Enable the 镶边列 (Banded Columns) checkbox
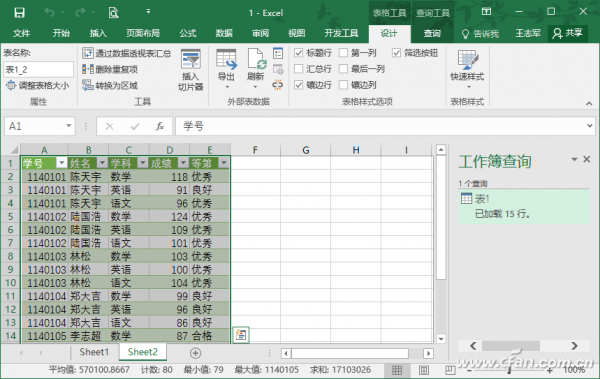This screenshot has width=600, height=379. coord(343,85)
